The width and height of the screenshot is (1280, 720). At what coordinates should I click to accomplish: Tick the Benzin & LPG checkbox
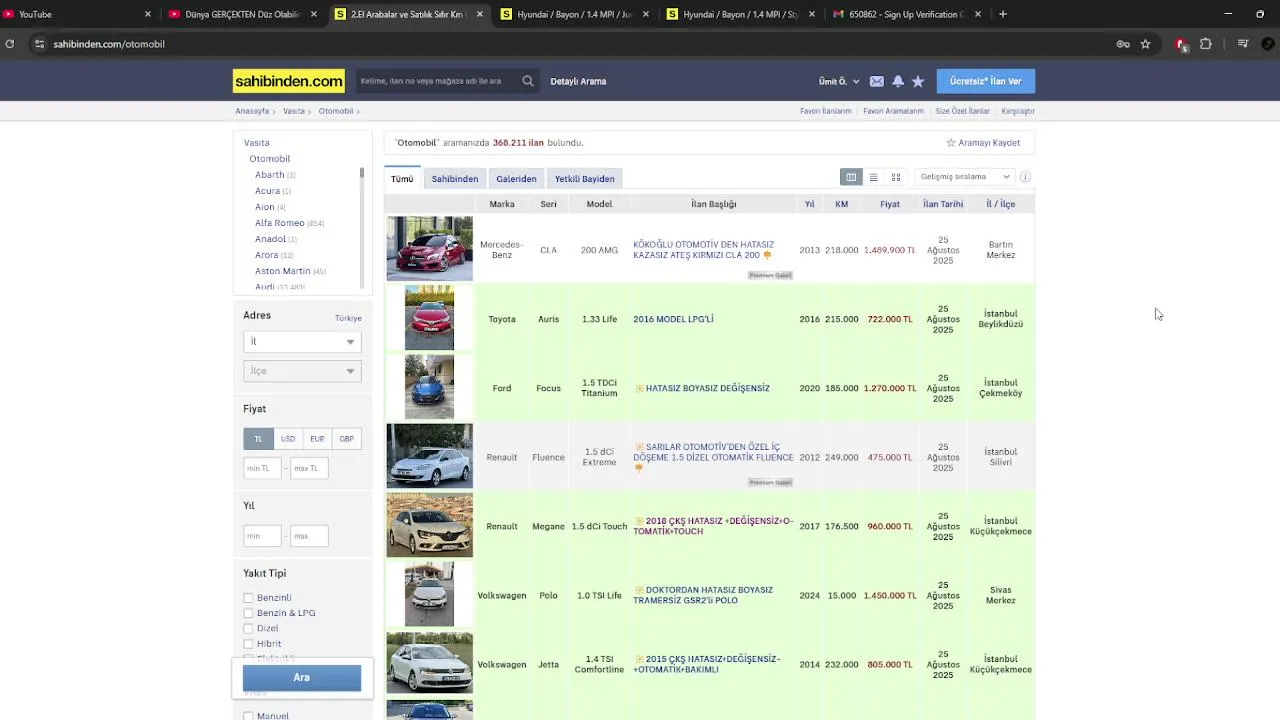[x=248, y=613]
